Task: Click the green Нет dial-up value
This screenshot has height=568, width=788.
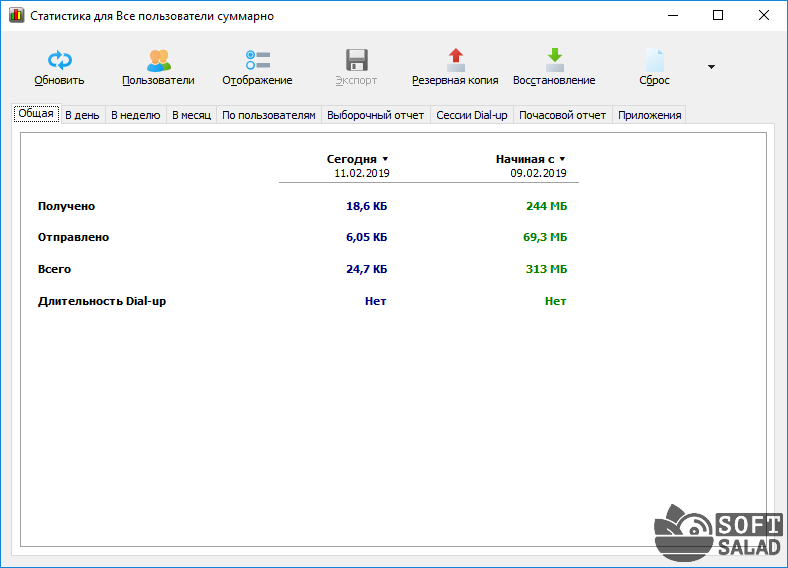Action: click(x=555, y=301)
